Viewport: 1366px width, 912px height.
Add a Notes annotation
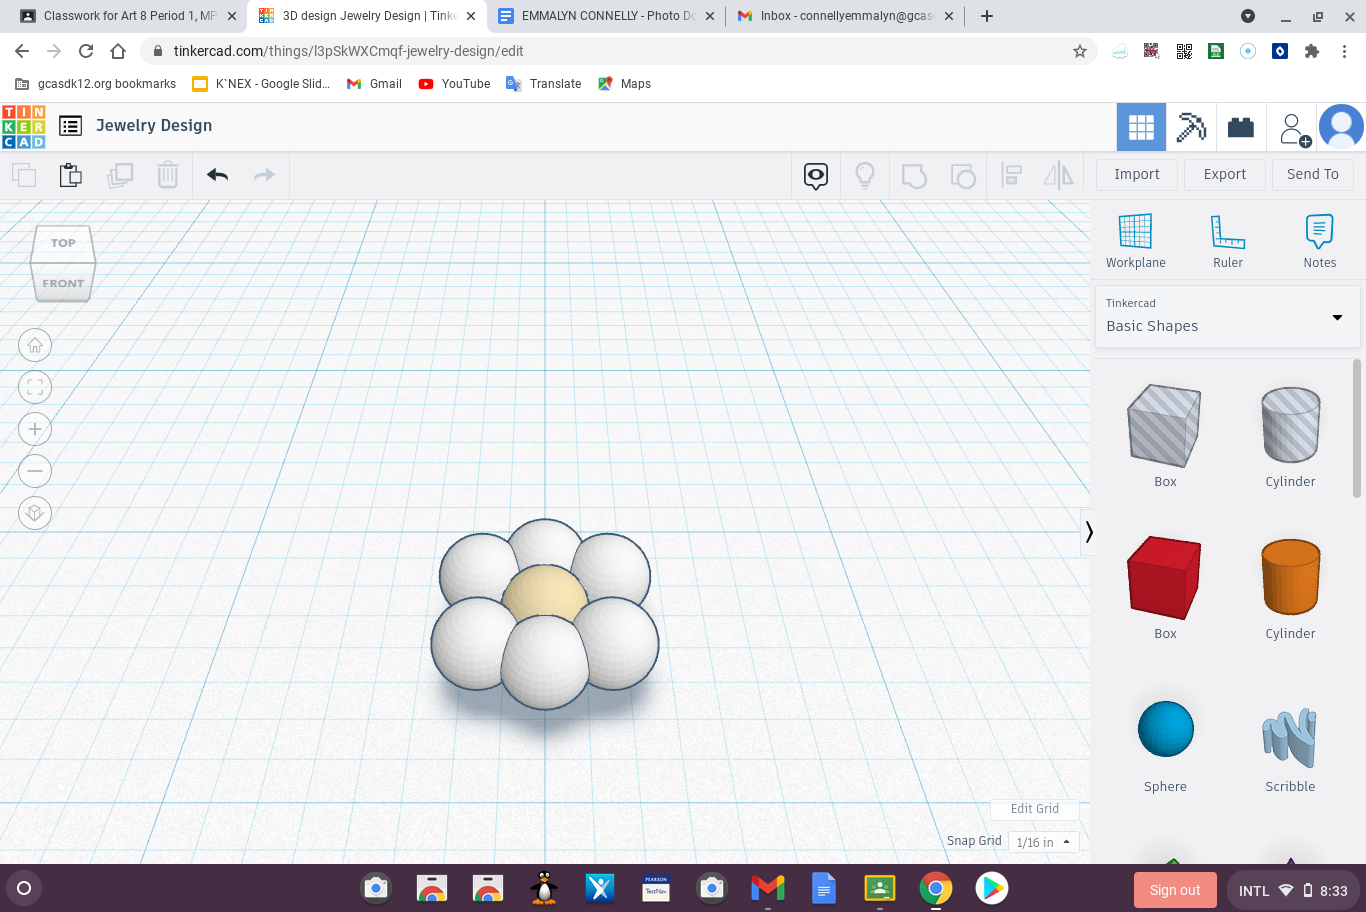click(1318, 240)
